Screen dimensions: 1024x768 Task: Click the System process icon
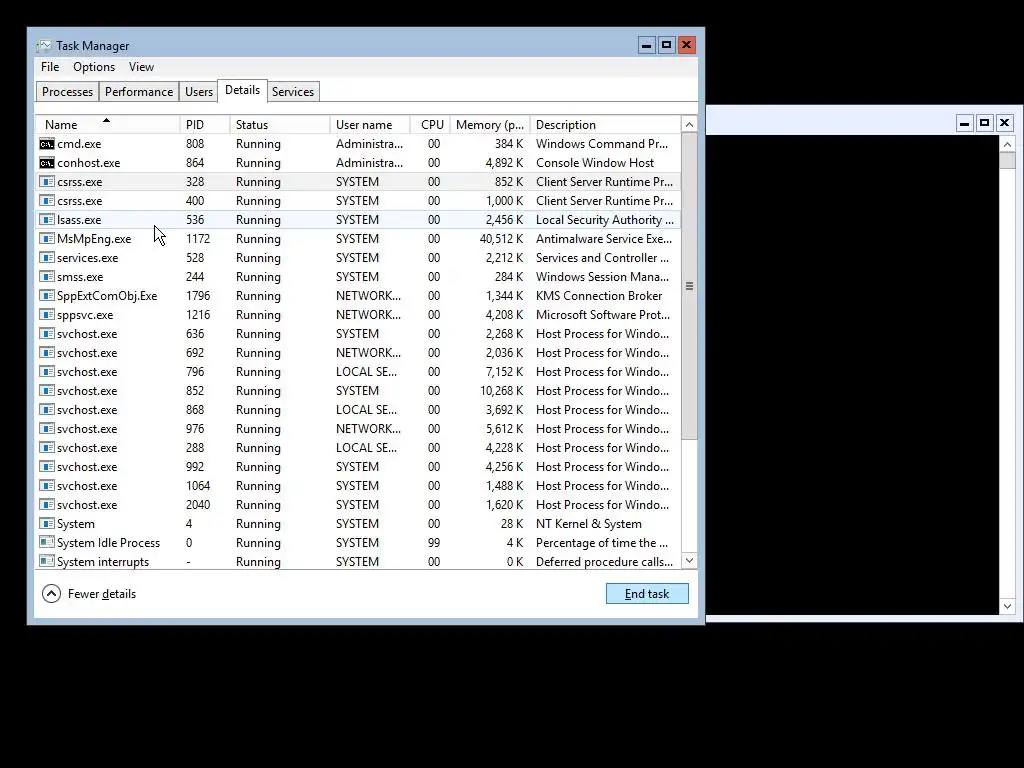[x=46, y=522]
